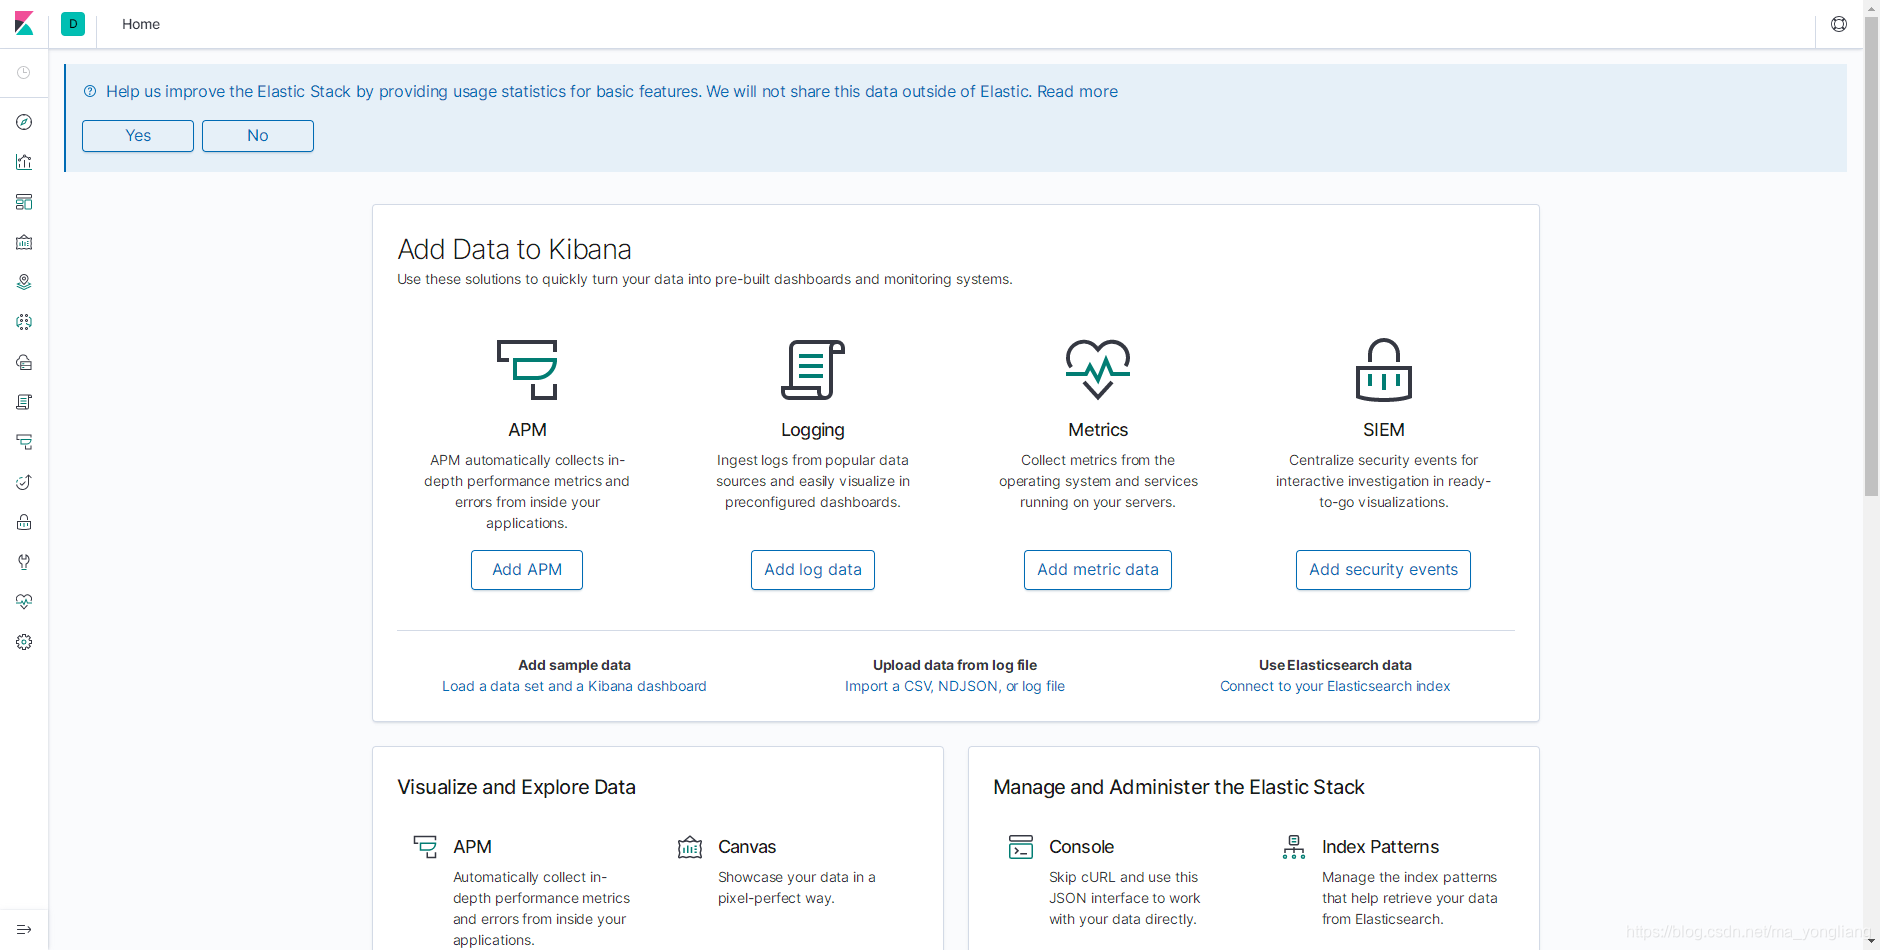Click the large Metrics heartbeat icon
Screen dimensions: 1880x950
(x=1098, y=370)
